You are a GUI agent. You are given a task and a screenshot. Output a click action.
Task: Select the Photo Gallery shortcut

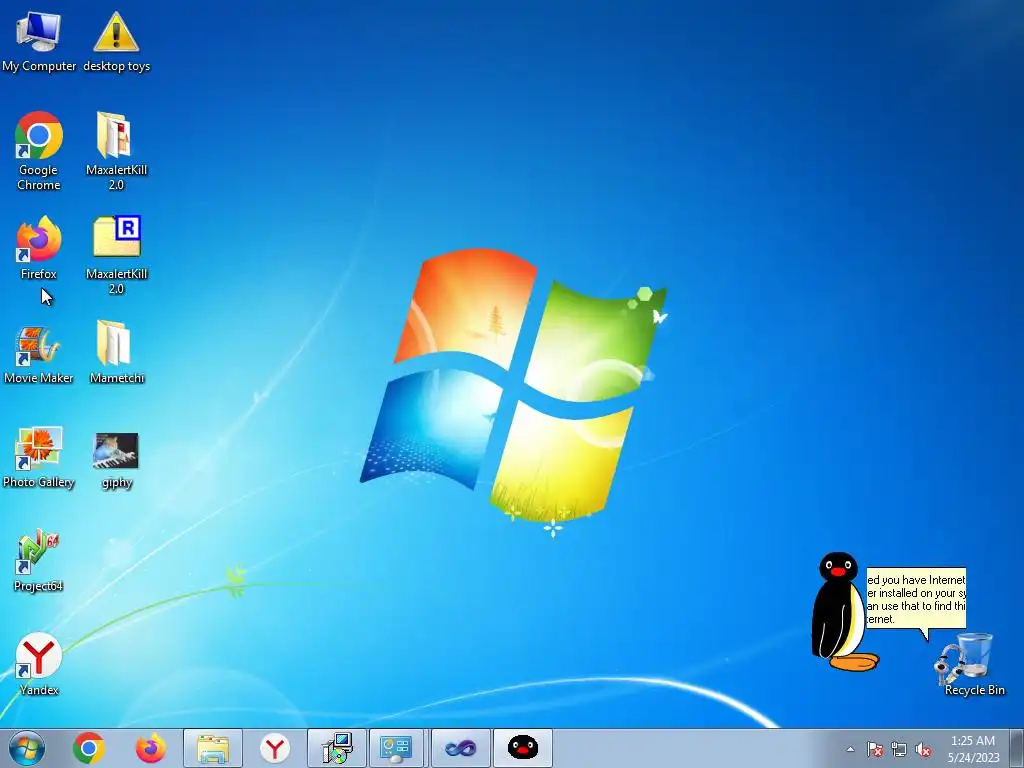pos(39,458)
